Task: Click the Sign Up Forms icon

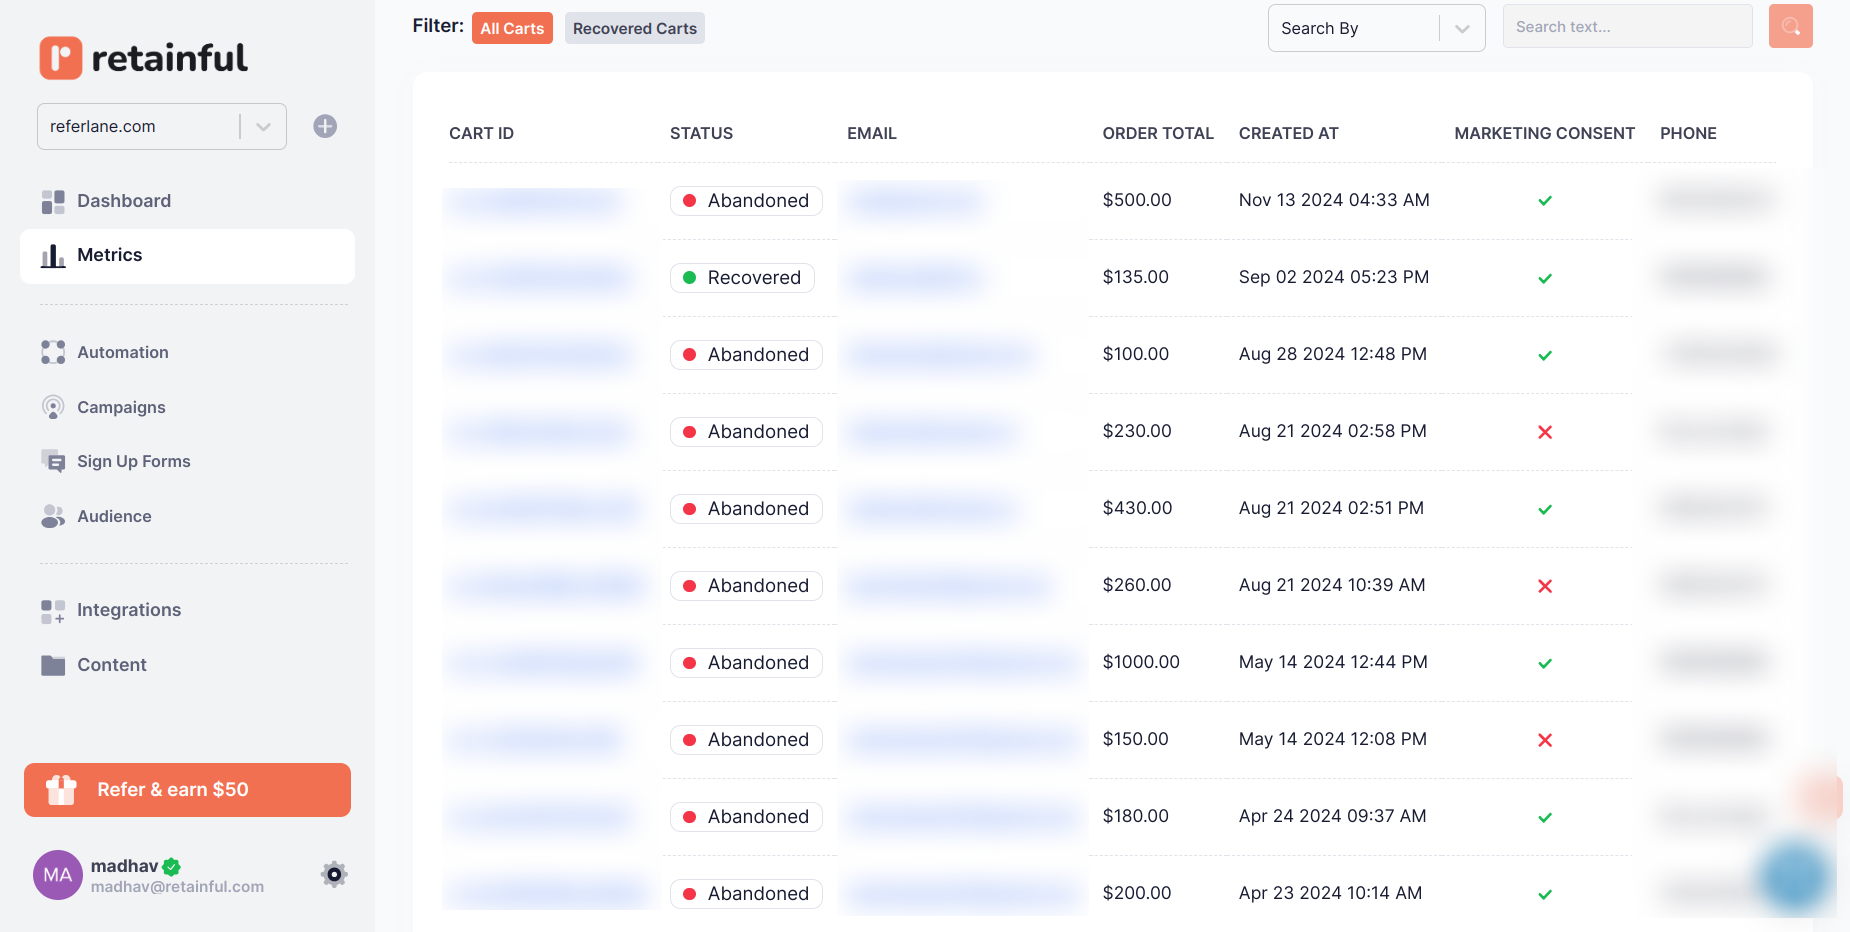Action: click(53, 461)
